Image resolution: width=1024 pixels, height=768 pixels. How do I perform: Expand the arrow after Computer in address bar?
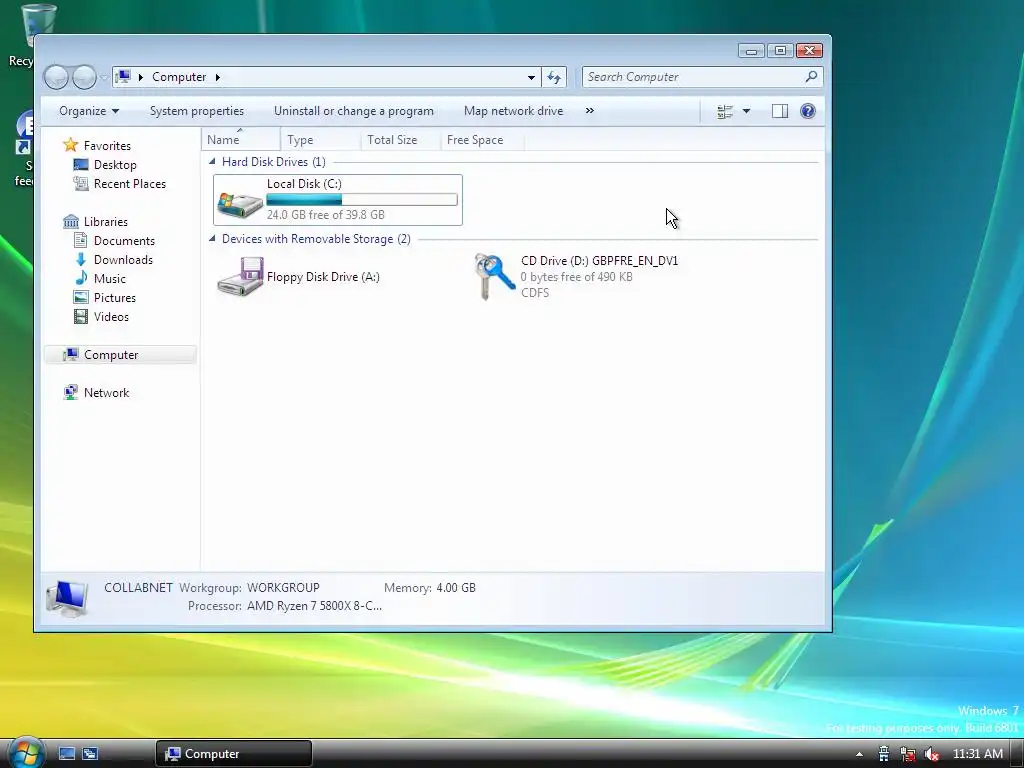pos(218,77)
